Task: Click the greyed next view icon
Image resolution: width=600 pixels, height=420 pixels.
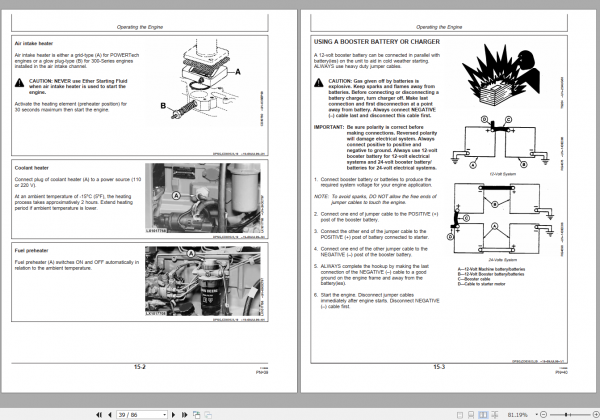Action: click(208, 415)
